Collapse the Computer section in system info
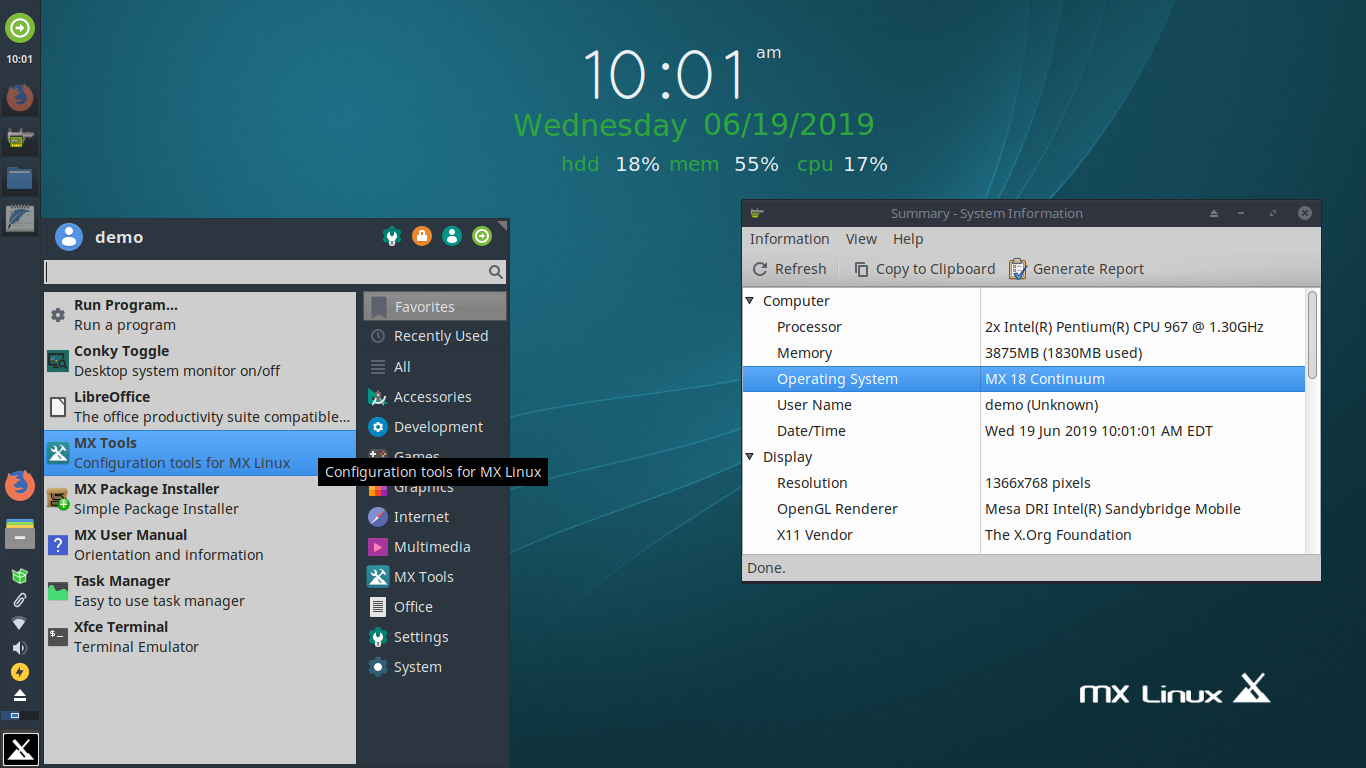1366x768 pixels. [750, 300]
